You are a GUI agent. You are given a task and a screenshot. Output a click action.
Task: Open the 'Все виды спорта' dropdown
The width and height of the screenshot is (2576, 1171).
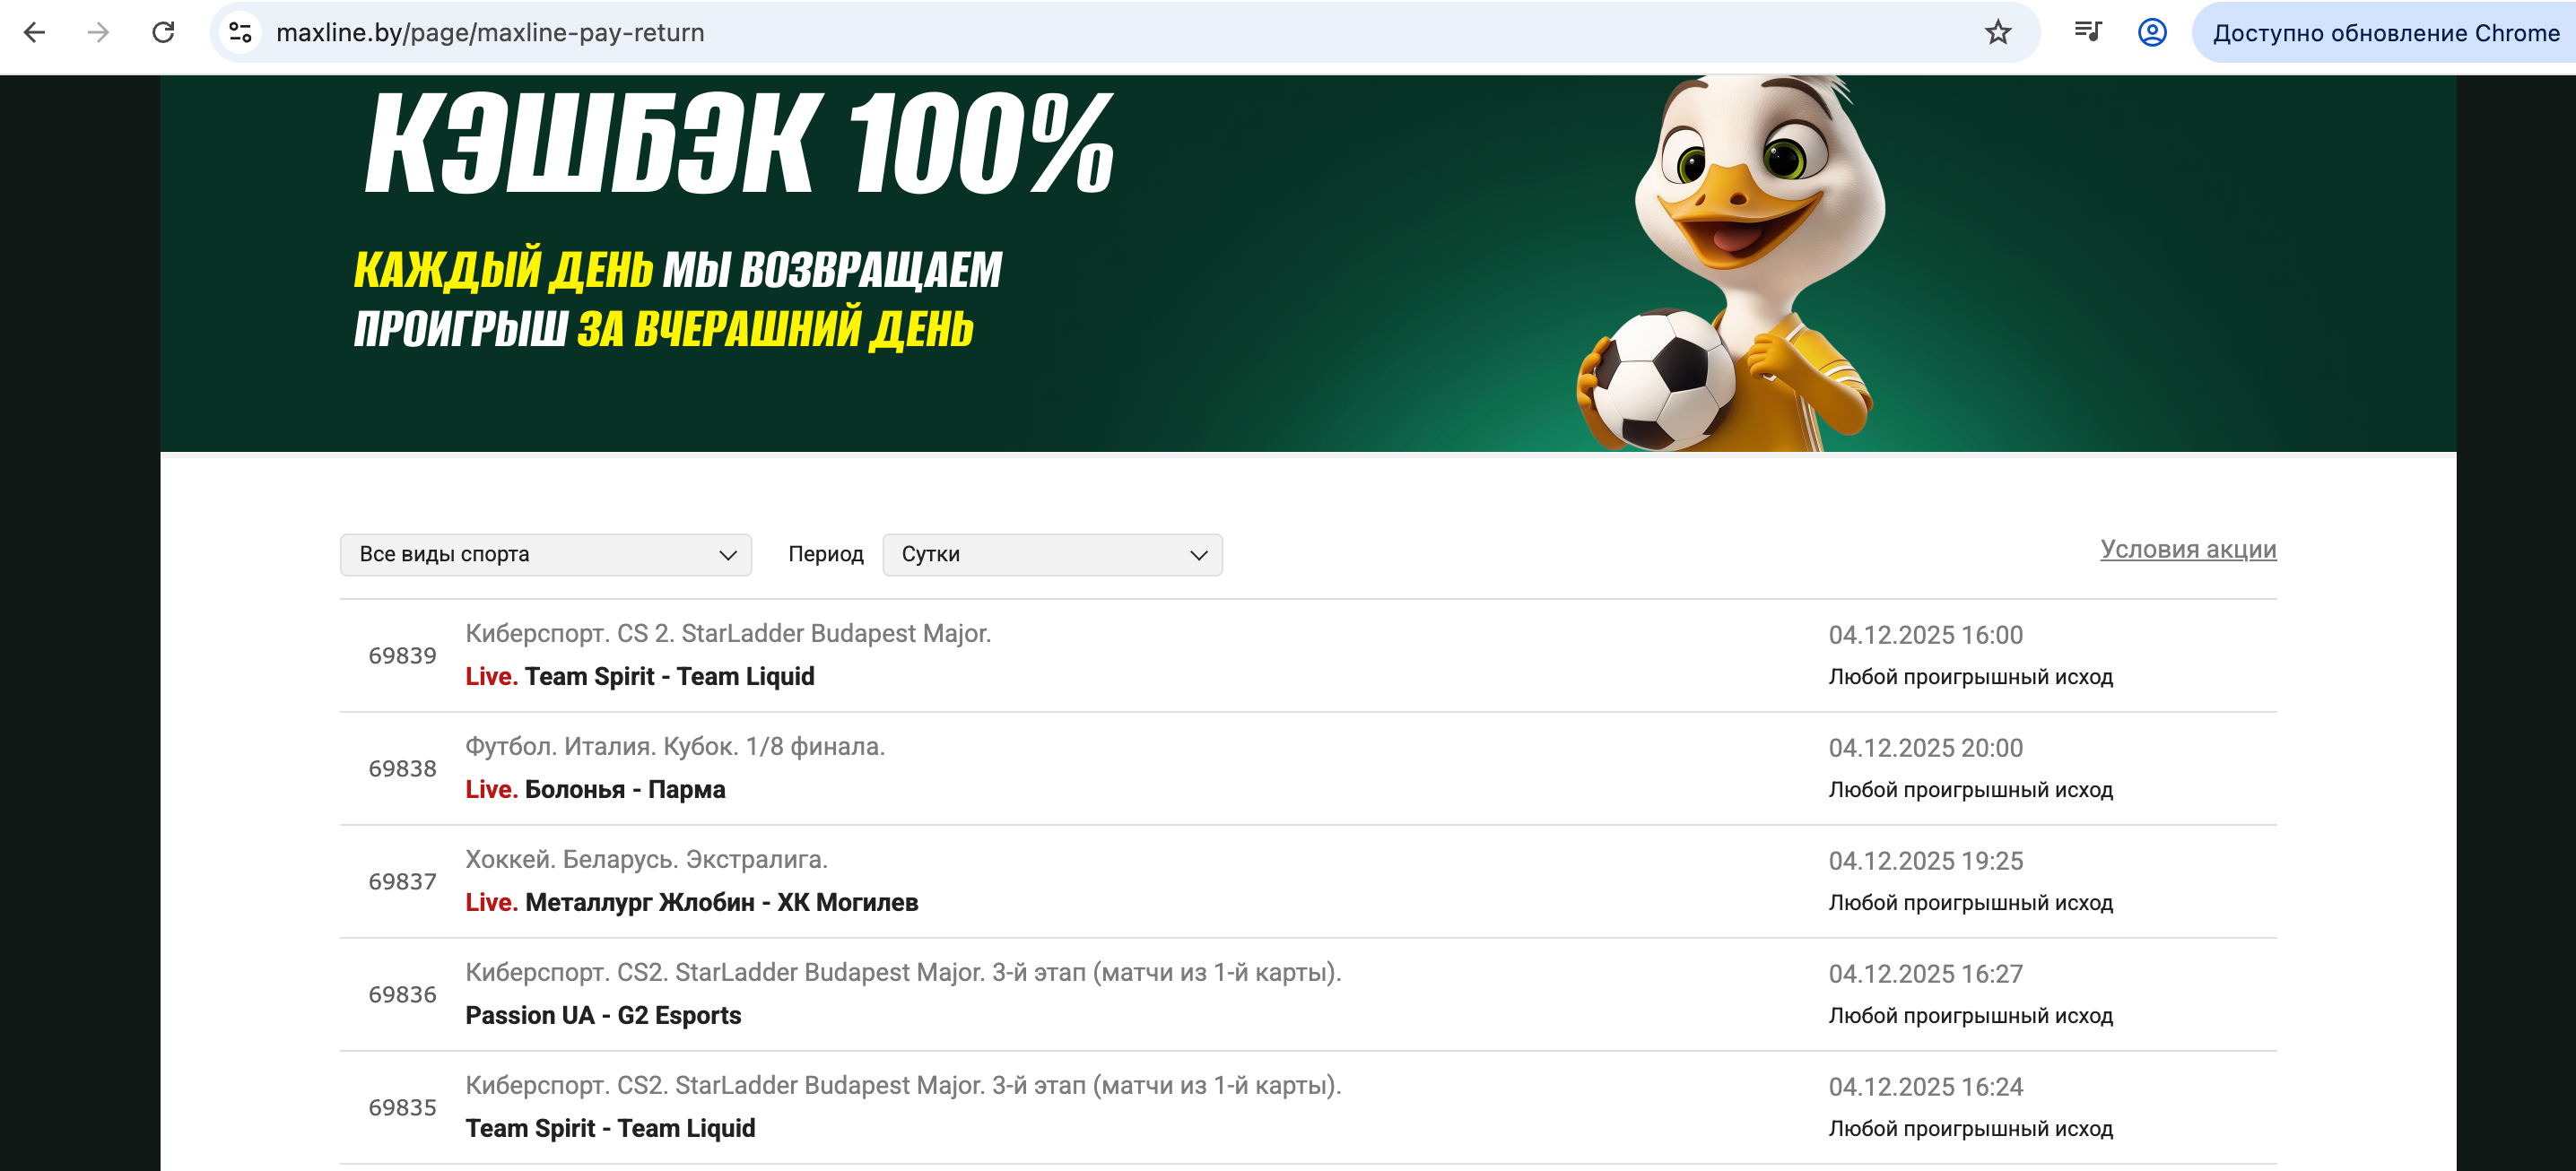546,554
